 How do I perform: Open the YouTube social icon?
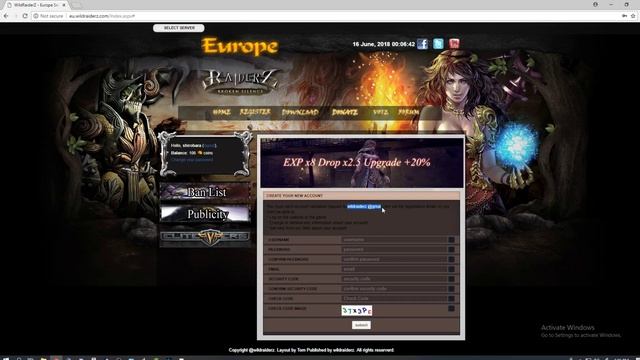click(x=454, y=44)
